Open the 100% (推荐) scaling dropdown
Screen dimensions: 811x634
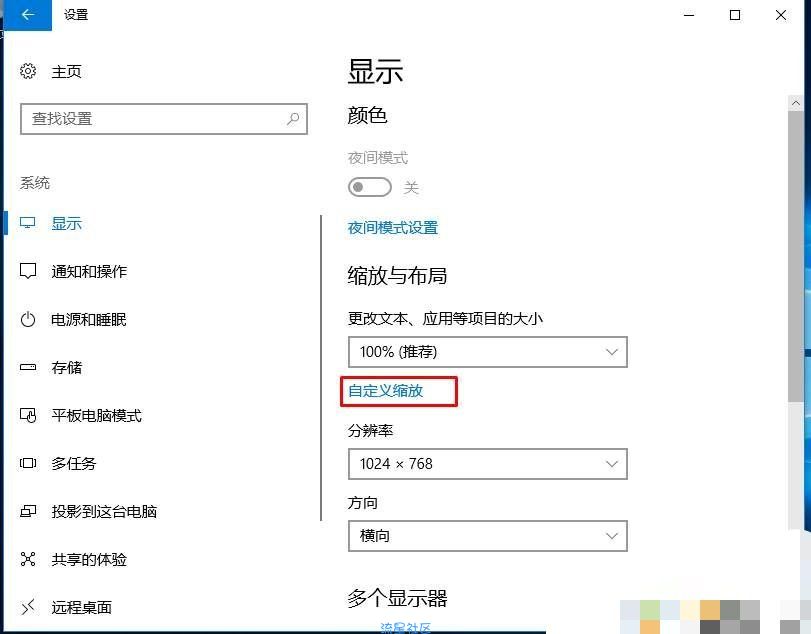[488, 352]
